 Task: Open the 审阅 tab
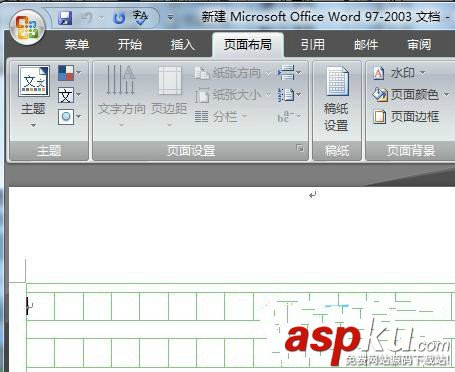(419, 44)
